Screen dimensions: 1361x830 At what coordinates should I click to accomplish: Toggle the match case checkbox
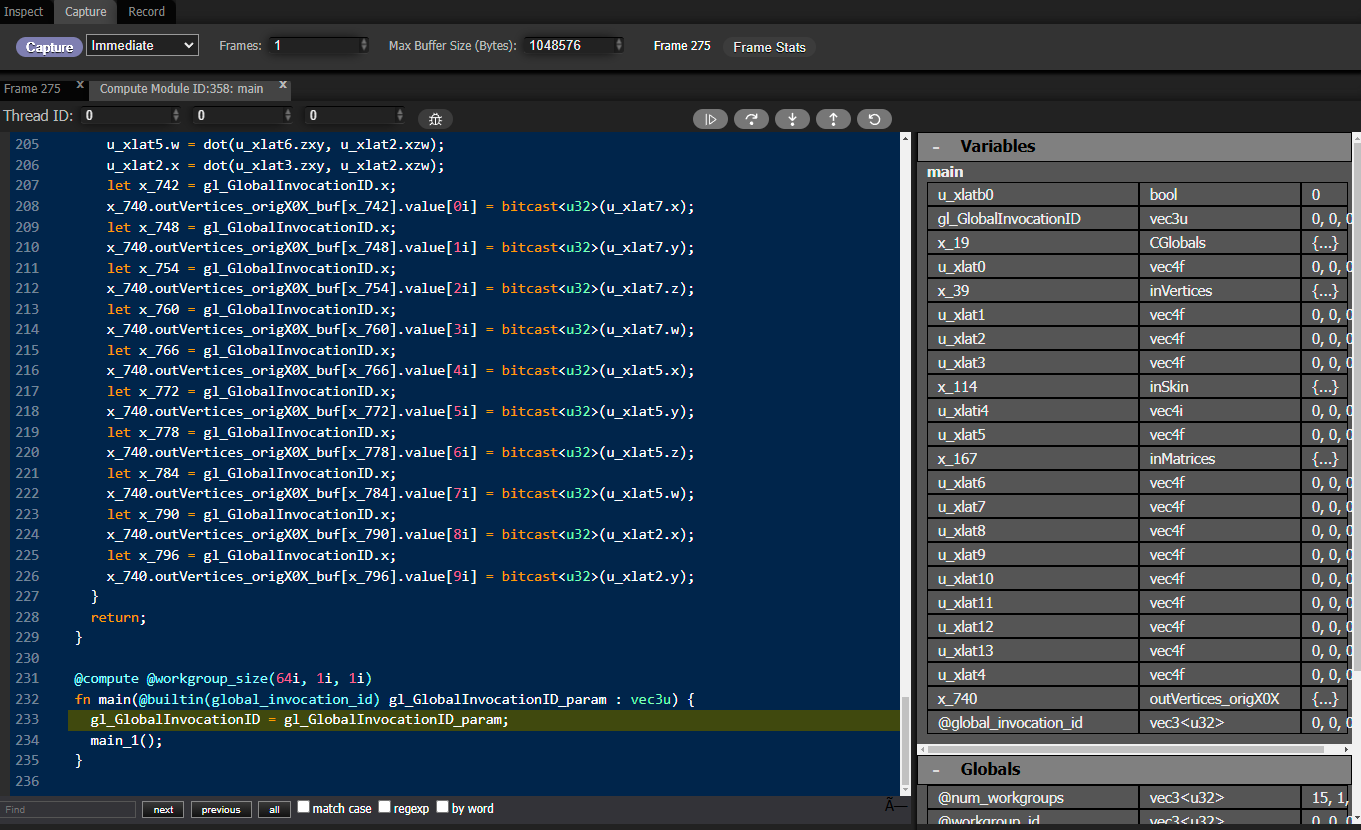click(304, 807)
